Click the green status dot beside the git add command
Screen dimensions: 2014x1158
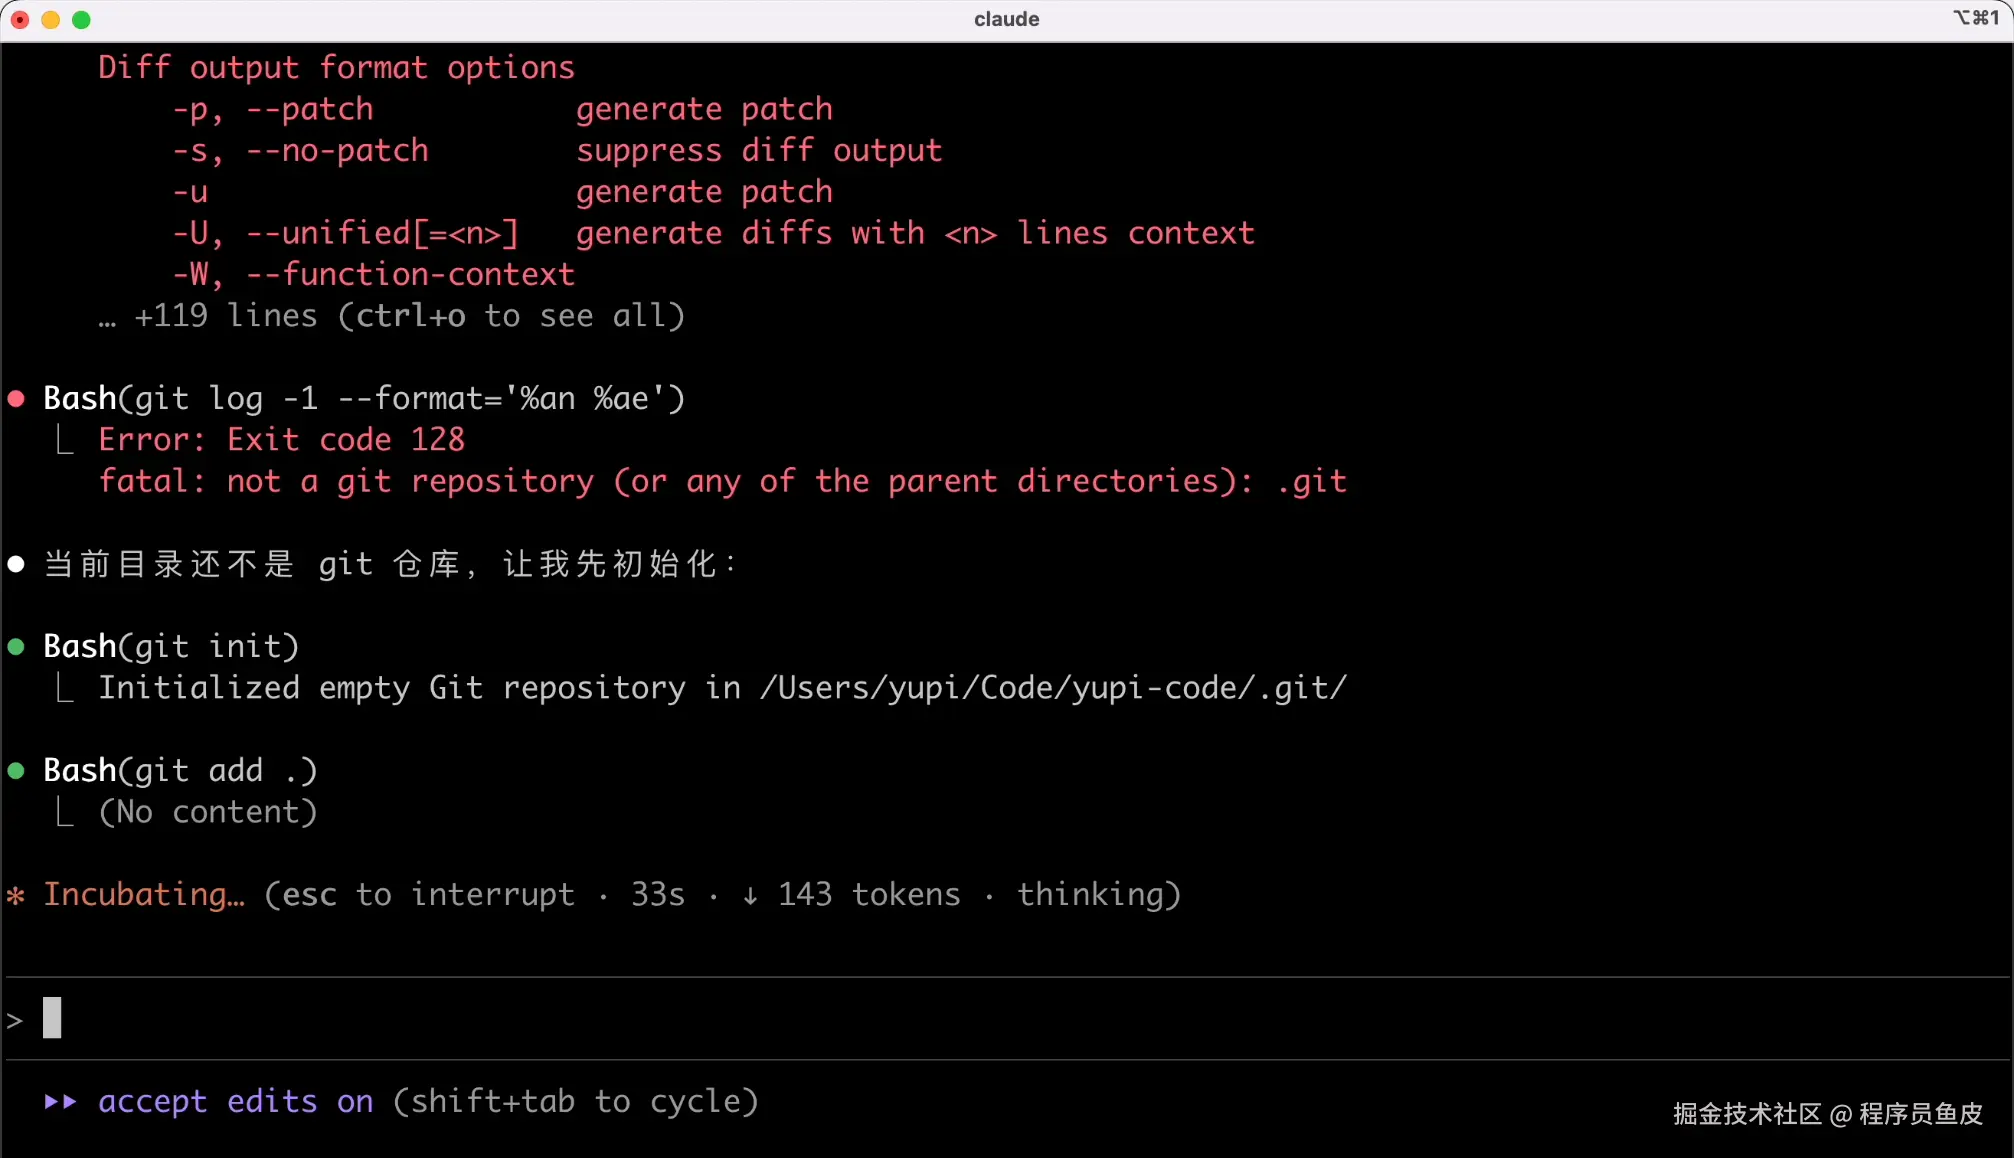coord(16,771)
